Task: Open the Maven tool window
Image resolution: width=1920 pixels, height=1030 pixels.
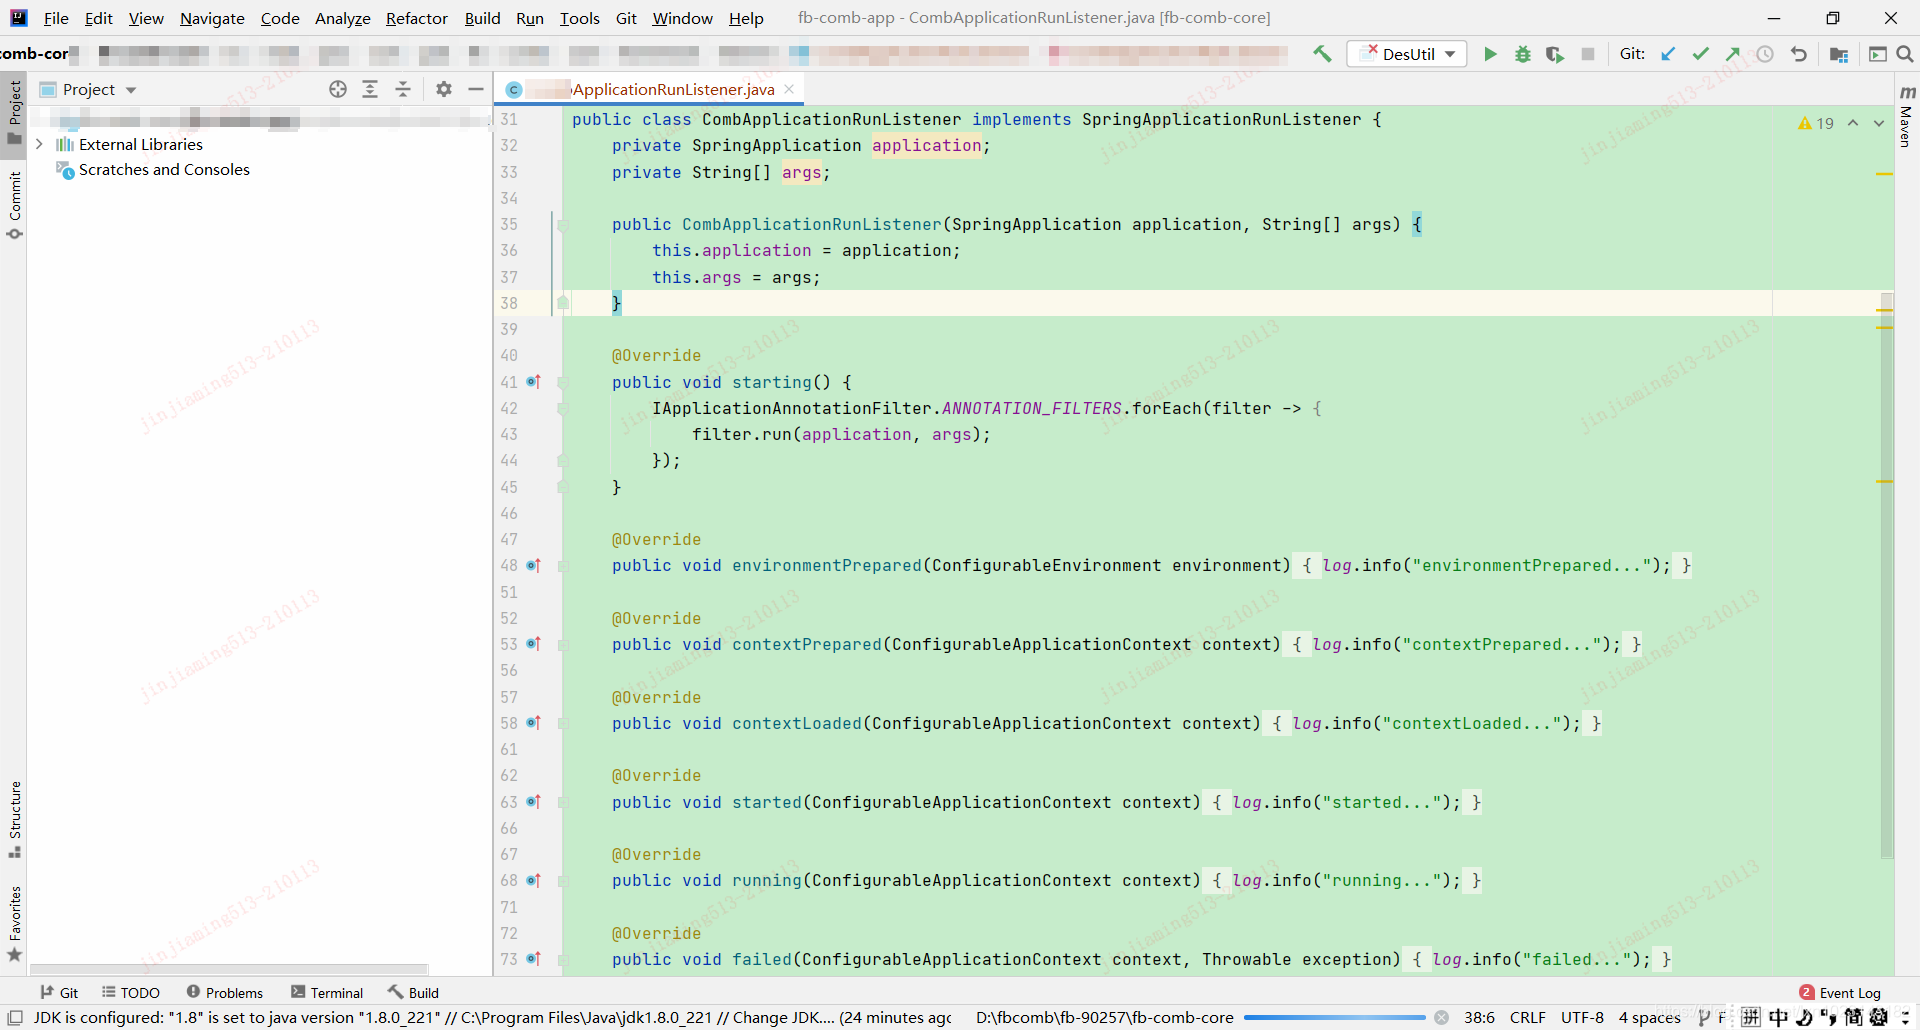Action: pyautogui.click(x=1906, y=116)
